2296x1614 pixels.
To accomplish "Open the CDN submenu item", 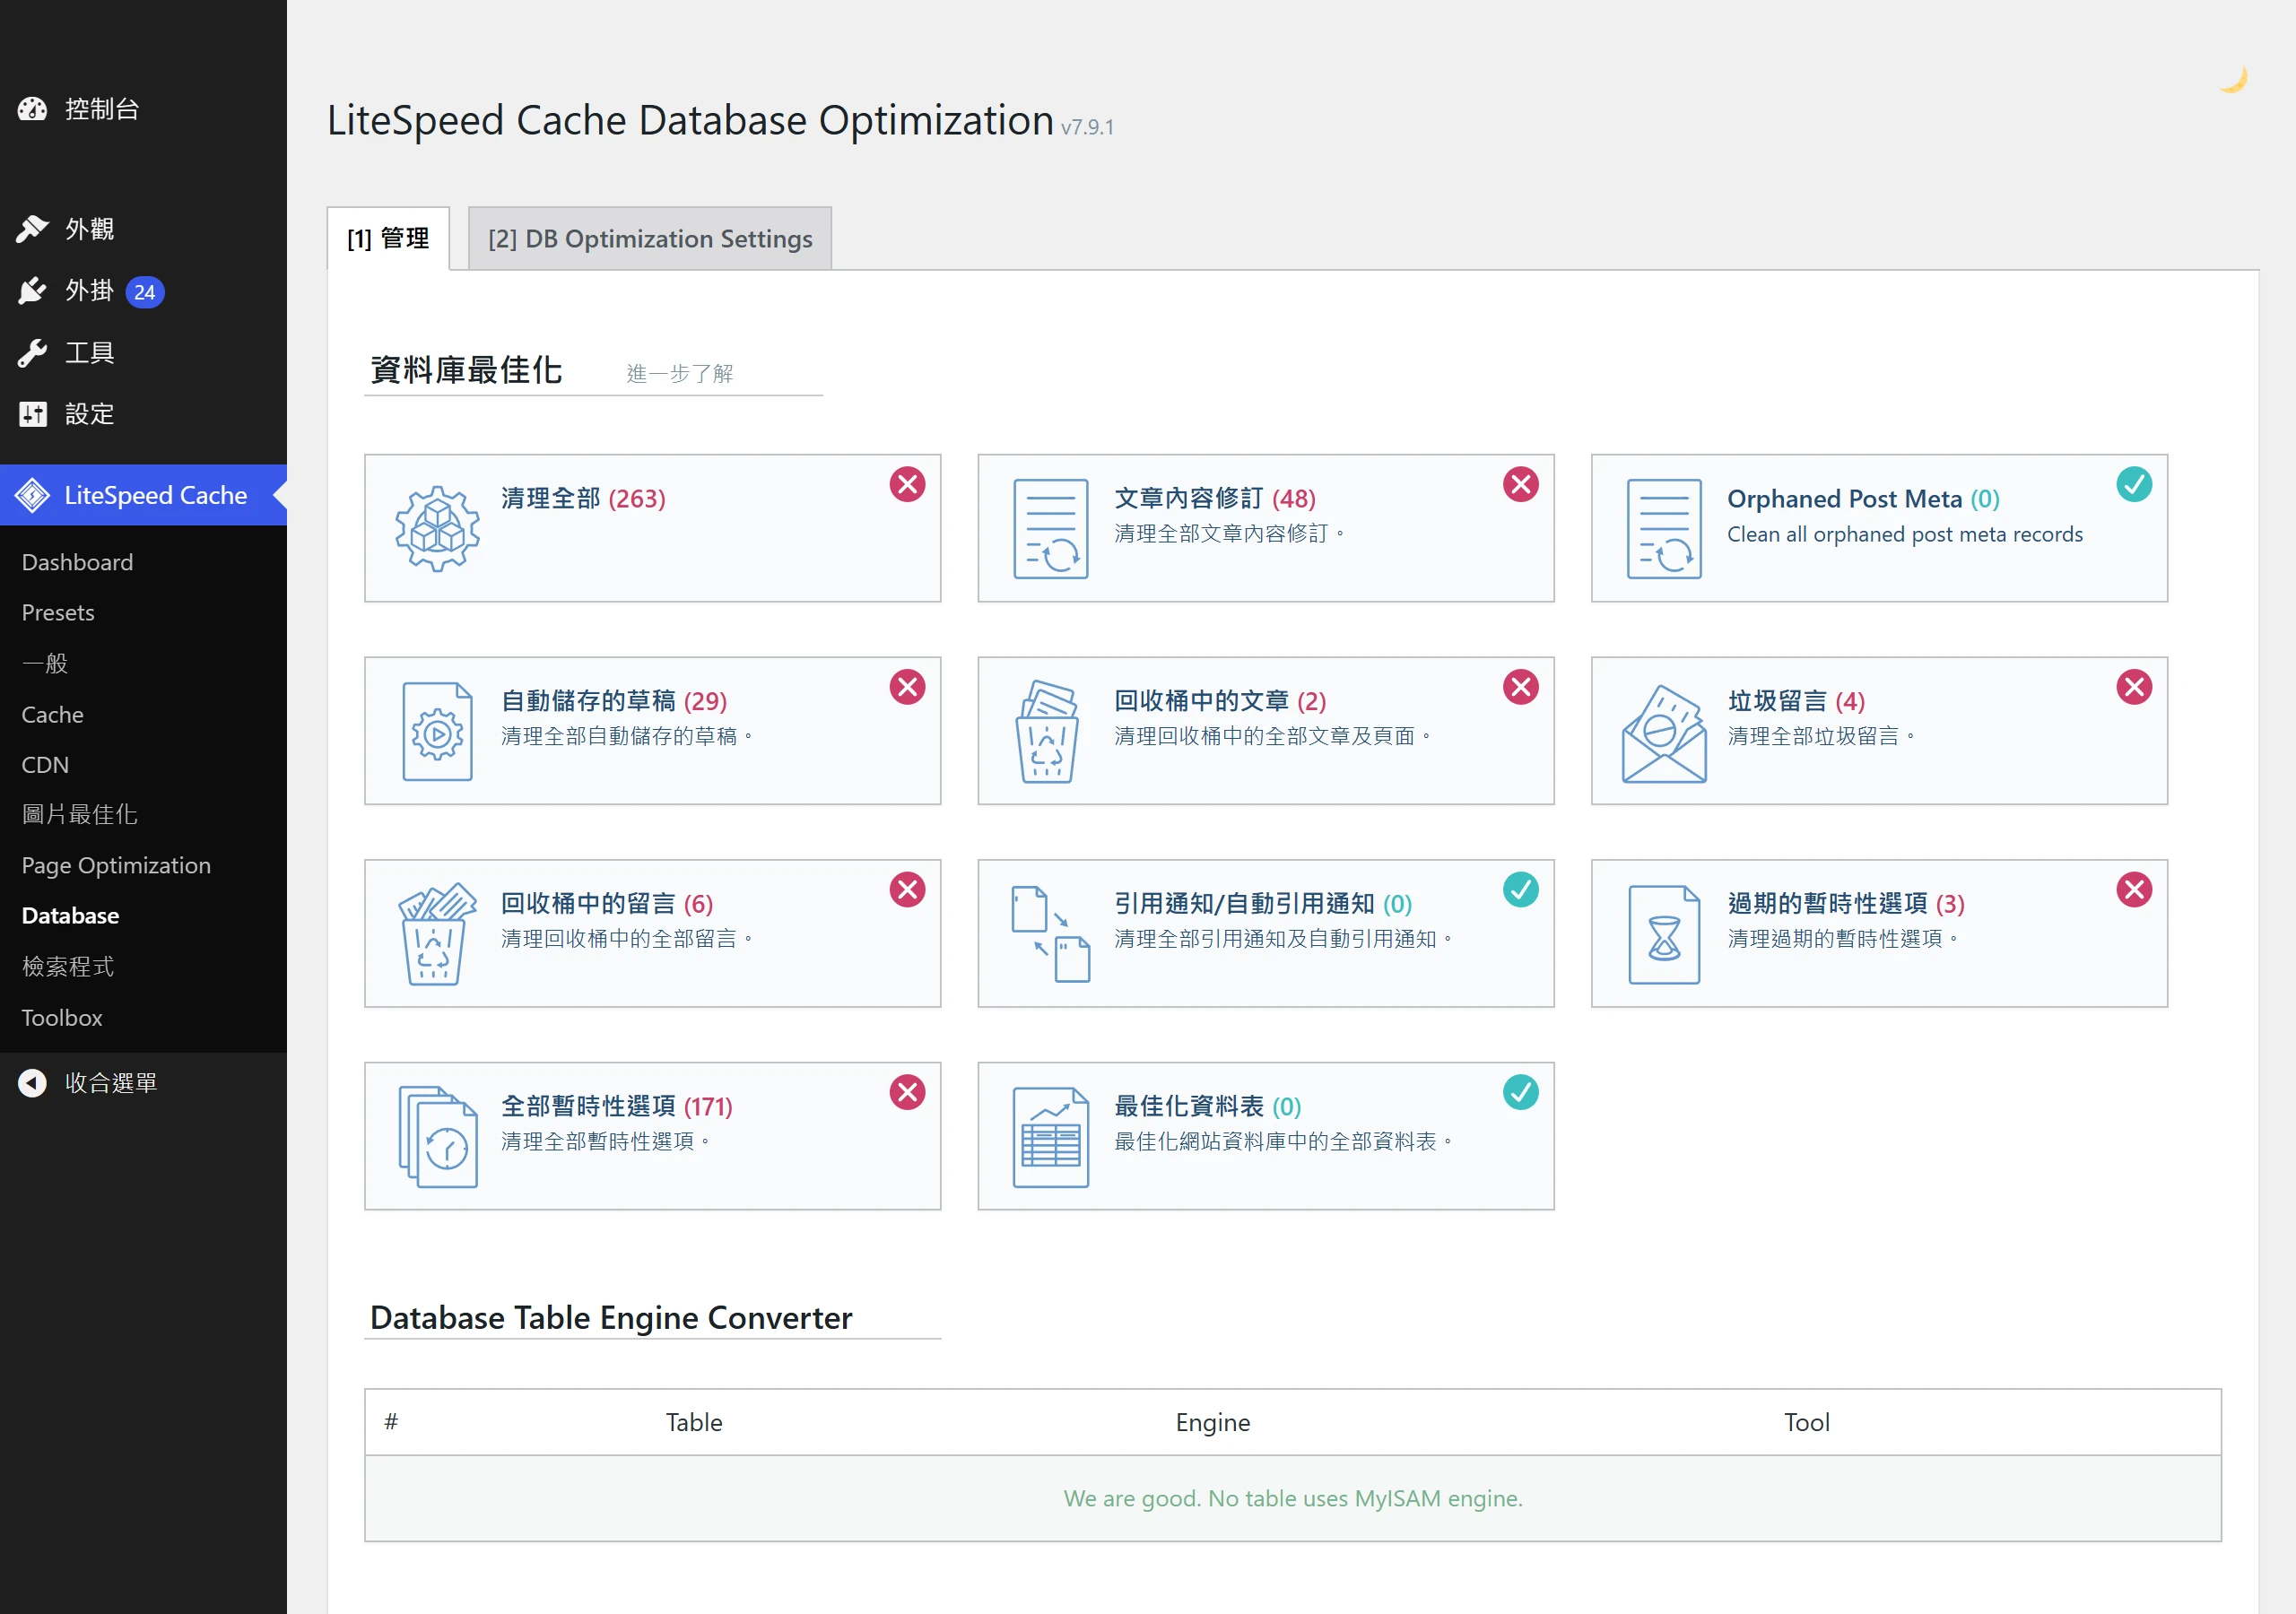I will [45, 765].
